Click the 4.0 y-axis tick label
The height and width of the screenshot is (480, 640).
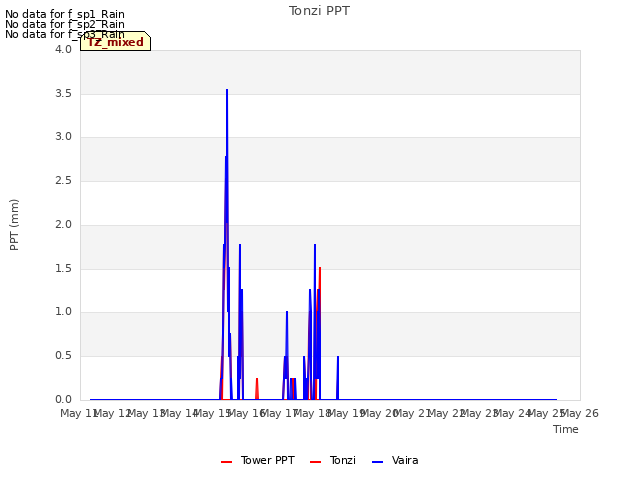[63, 49]
